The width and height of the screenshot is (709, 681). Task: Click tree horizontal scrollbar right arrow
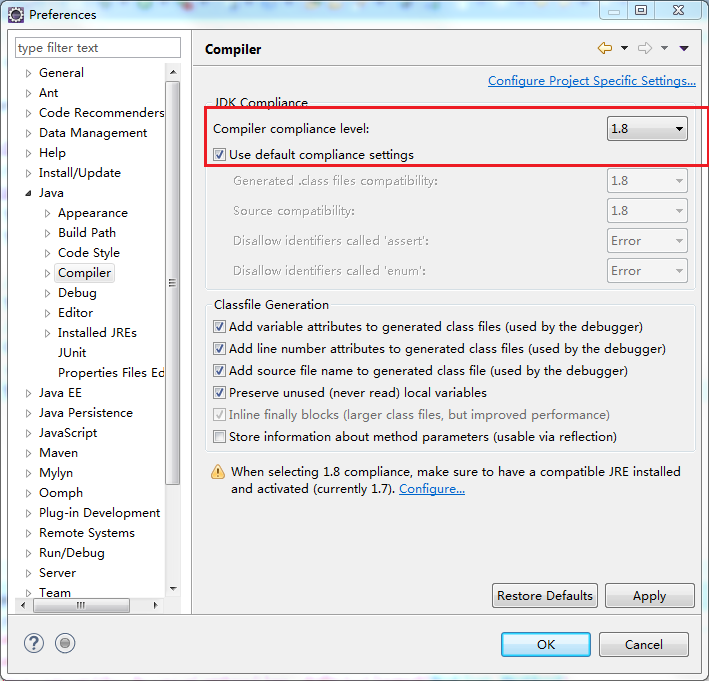[156, 605]
